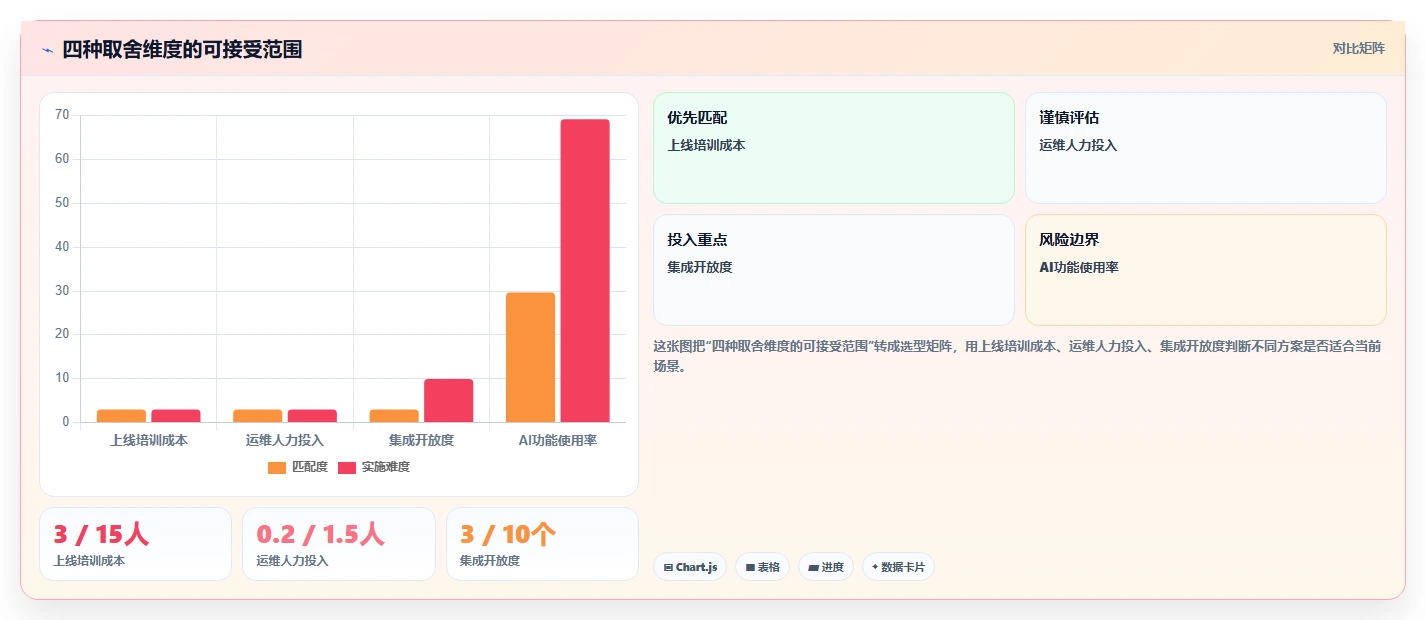This screenshot has height=620, width=1426.
Task: Click the 表格 tag
Action: 762,567
